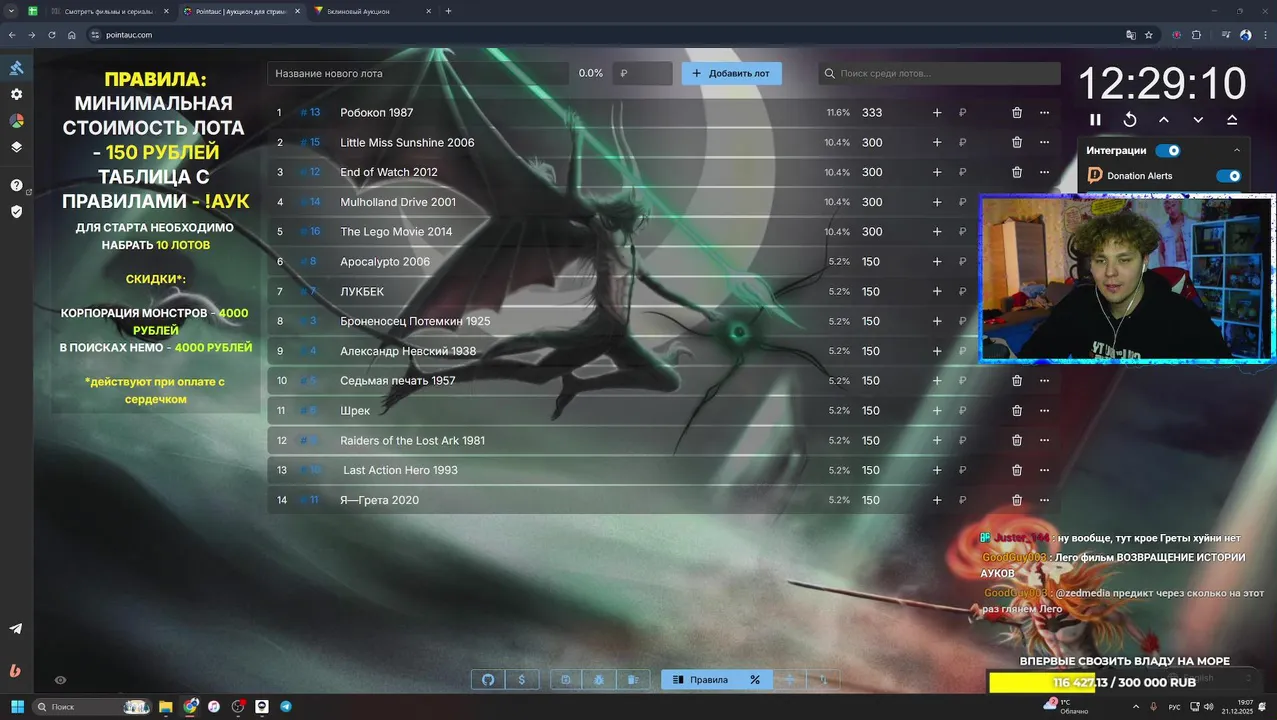The image size is (1277, 720).
Task: Click the eye icon at bottom left
Action: point(60,680)
